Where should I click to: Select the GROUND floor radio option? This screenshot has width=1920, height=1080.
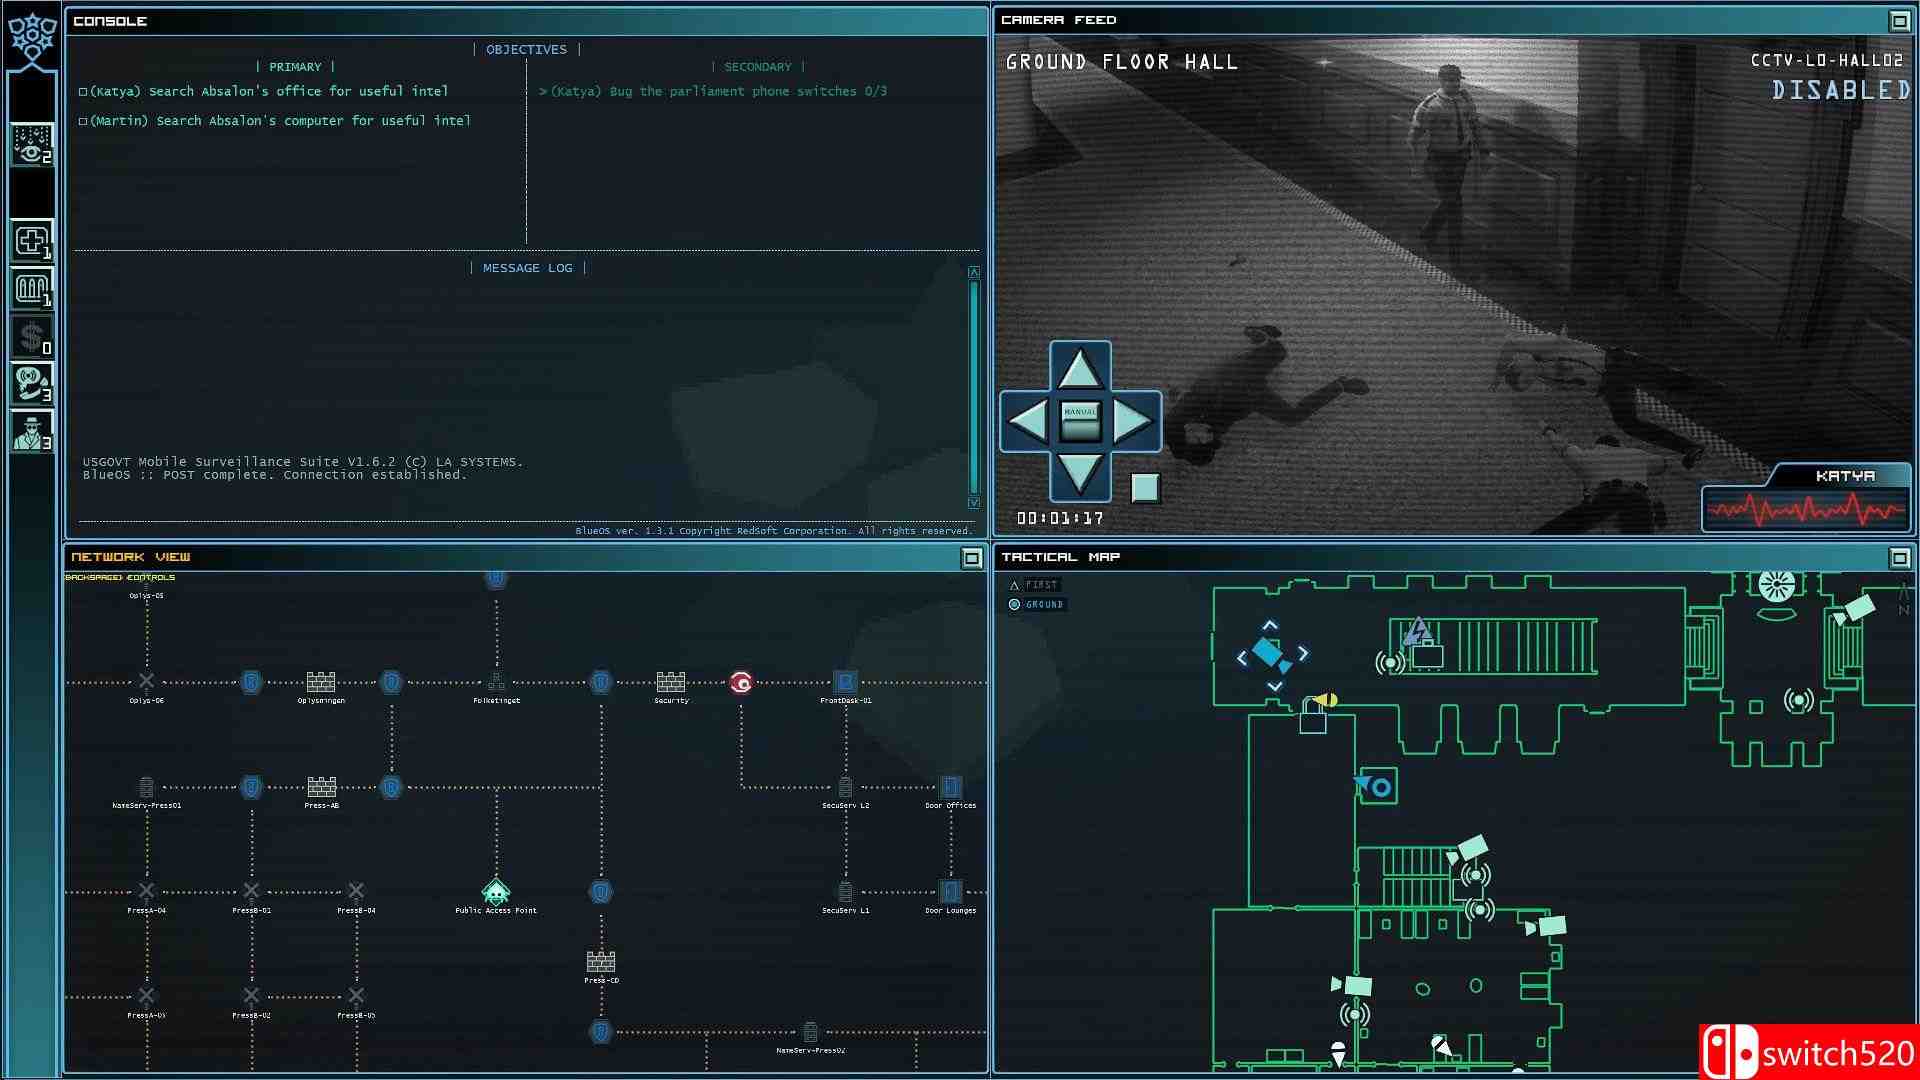pos(1015,605)
